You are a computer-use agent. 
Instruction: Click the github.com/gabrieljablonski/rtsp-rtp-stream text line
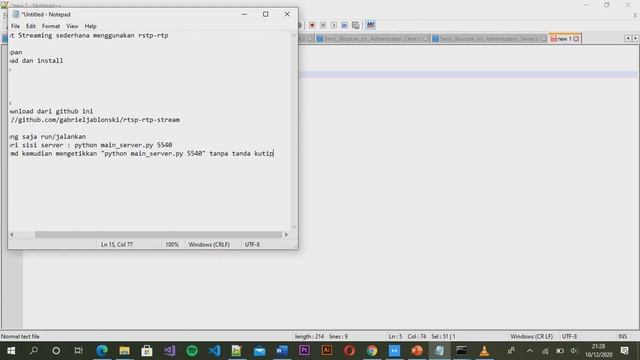point(95,120)
